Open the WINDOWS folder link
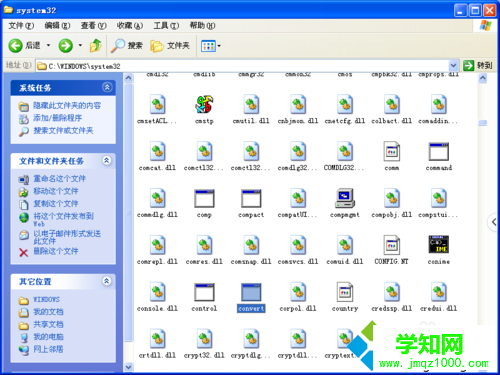Viewport: 500px width, 375px height. [x=46, y=299]
